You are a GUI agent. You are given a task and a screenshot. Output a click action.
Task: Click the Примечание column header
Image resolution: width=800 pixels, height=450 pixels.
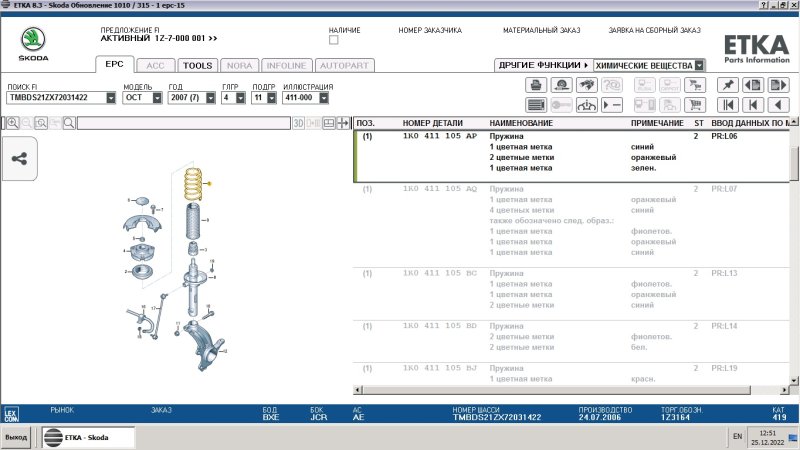click(x=657, y=123)
